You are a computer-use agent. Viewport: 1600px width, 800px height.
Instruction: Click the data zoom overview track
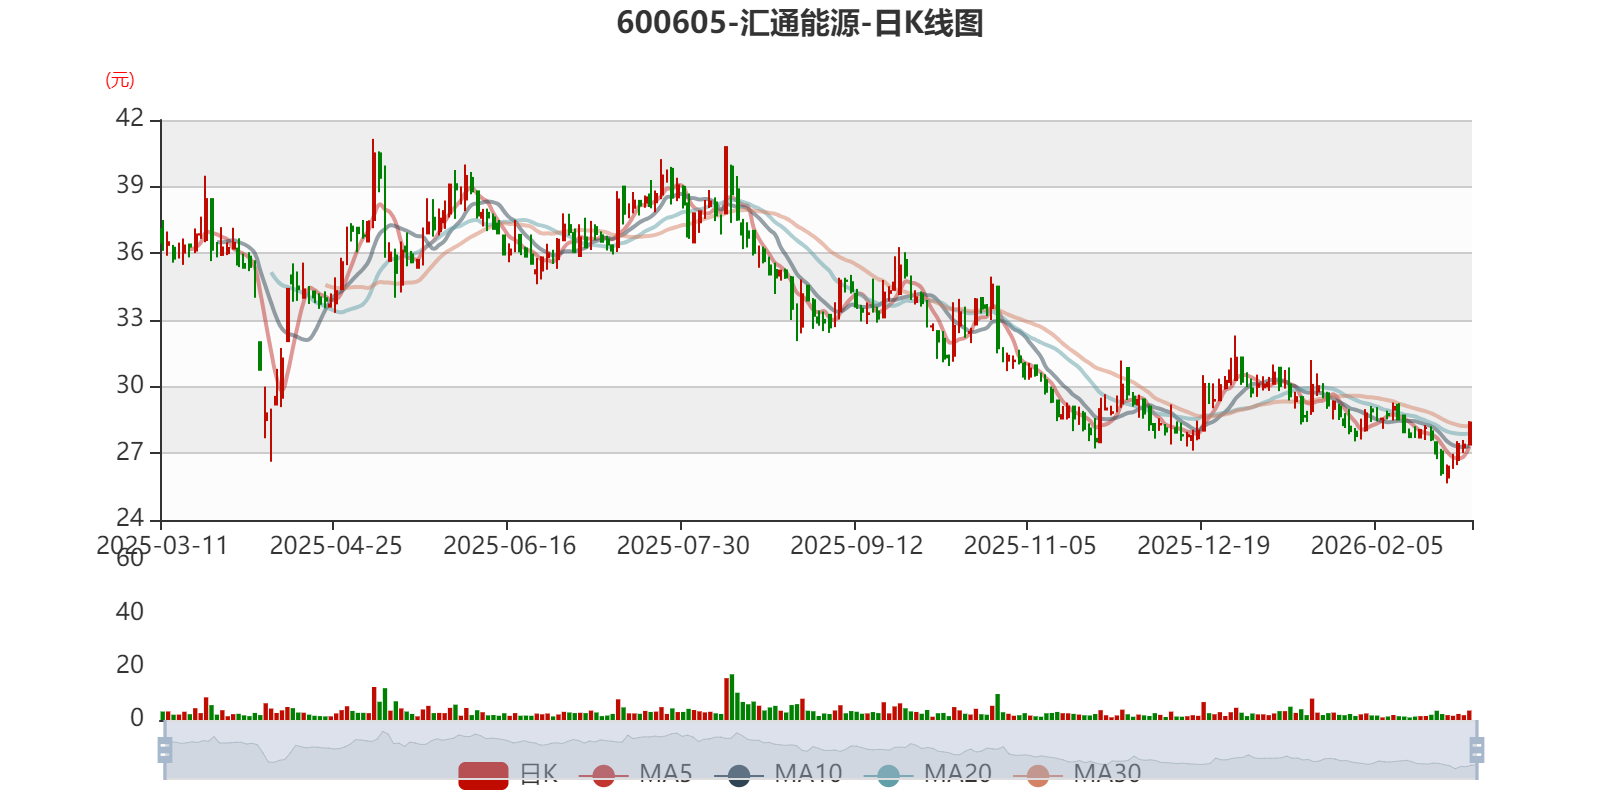click(821, 750)
